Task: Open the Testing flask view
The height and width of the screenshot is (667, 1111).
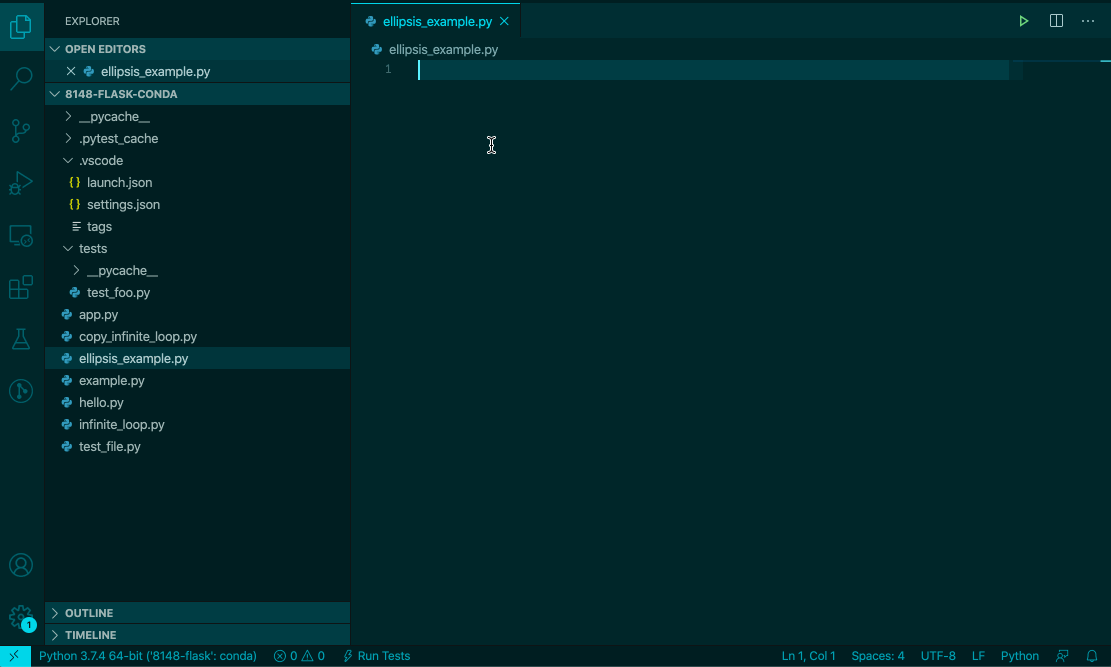Action: [21, 338]
